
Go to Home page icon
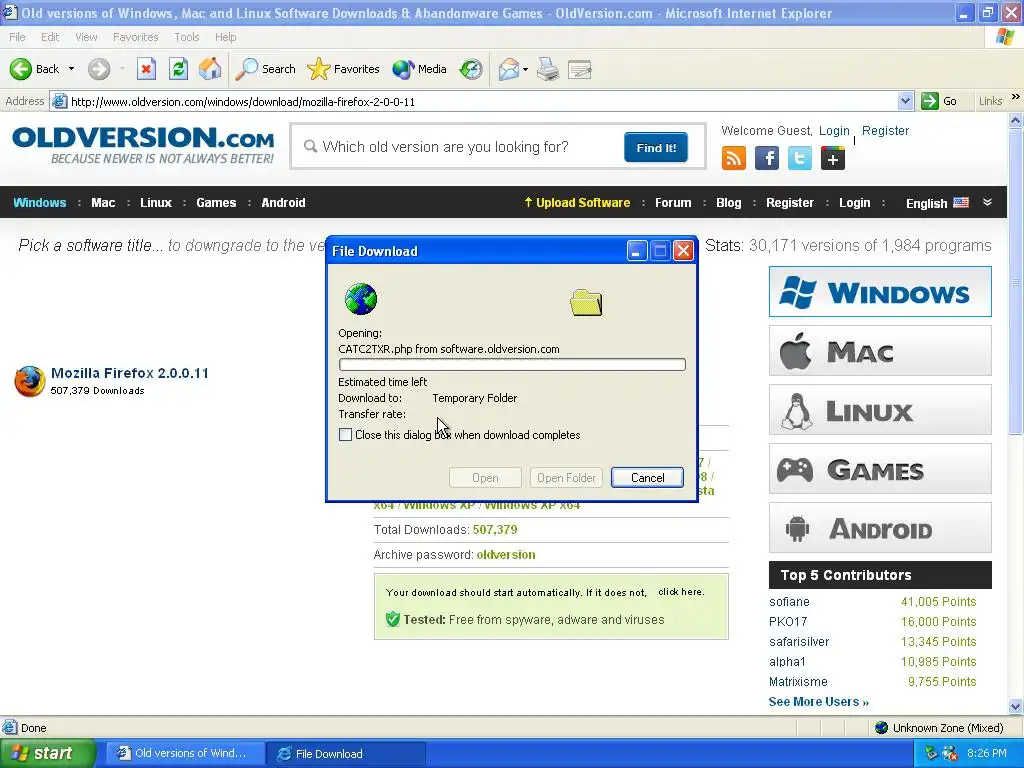(210, 69)
